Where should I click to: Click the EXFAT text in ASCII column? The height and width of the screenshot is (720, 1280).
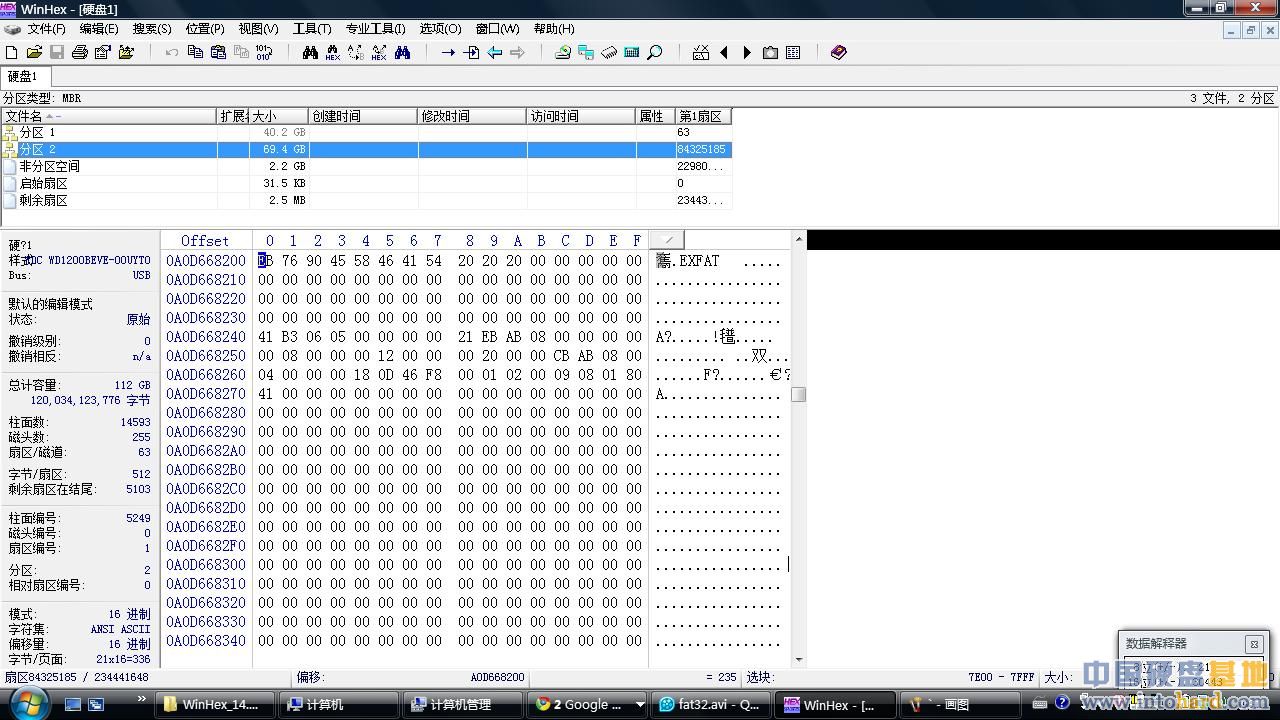[699, 261]
